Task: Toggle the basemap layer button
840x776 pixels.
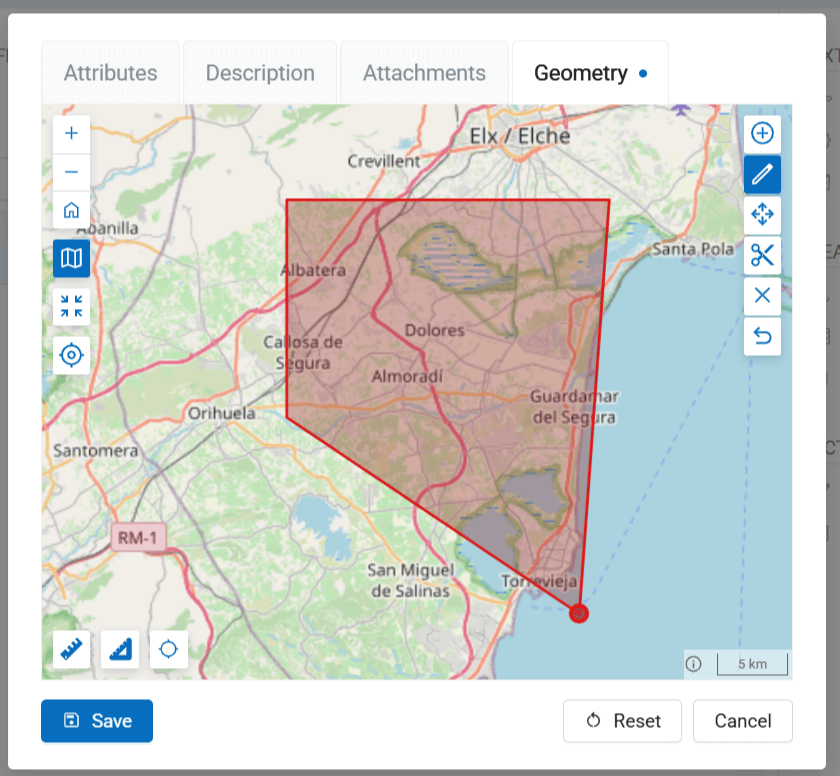Action: pos(71,259)
